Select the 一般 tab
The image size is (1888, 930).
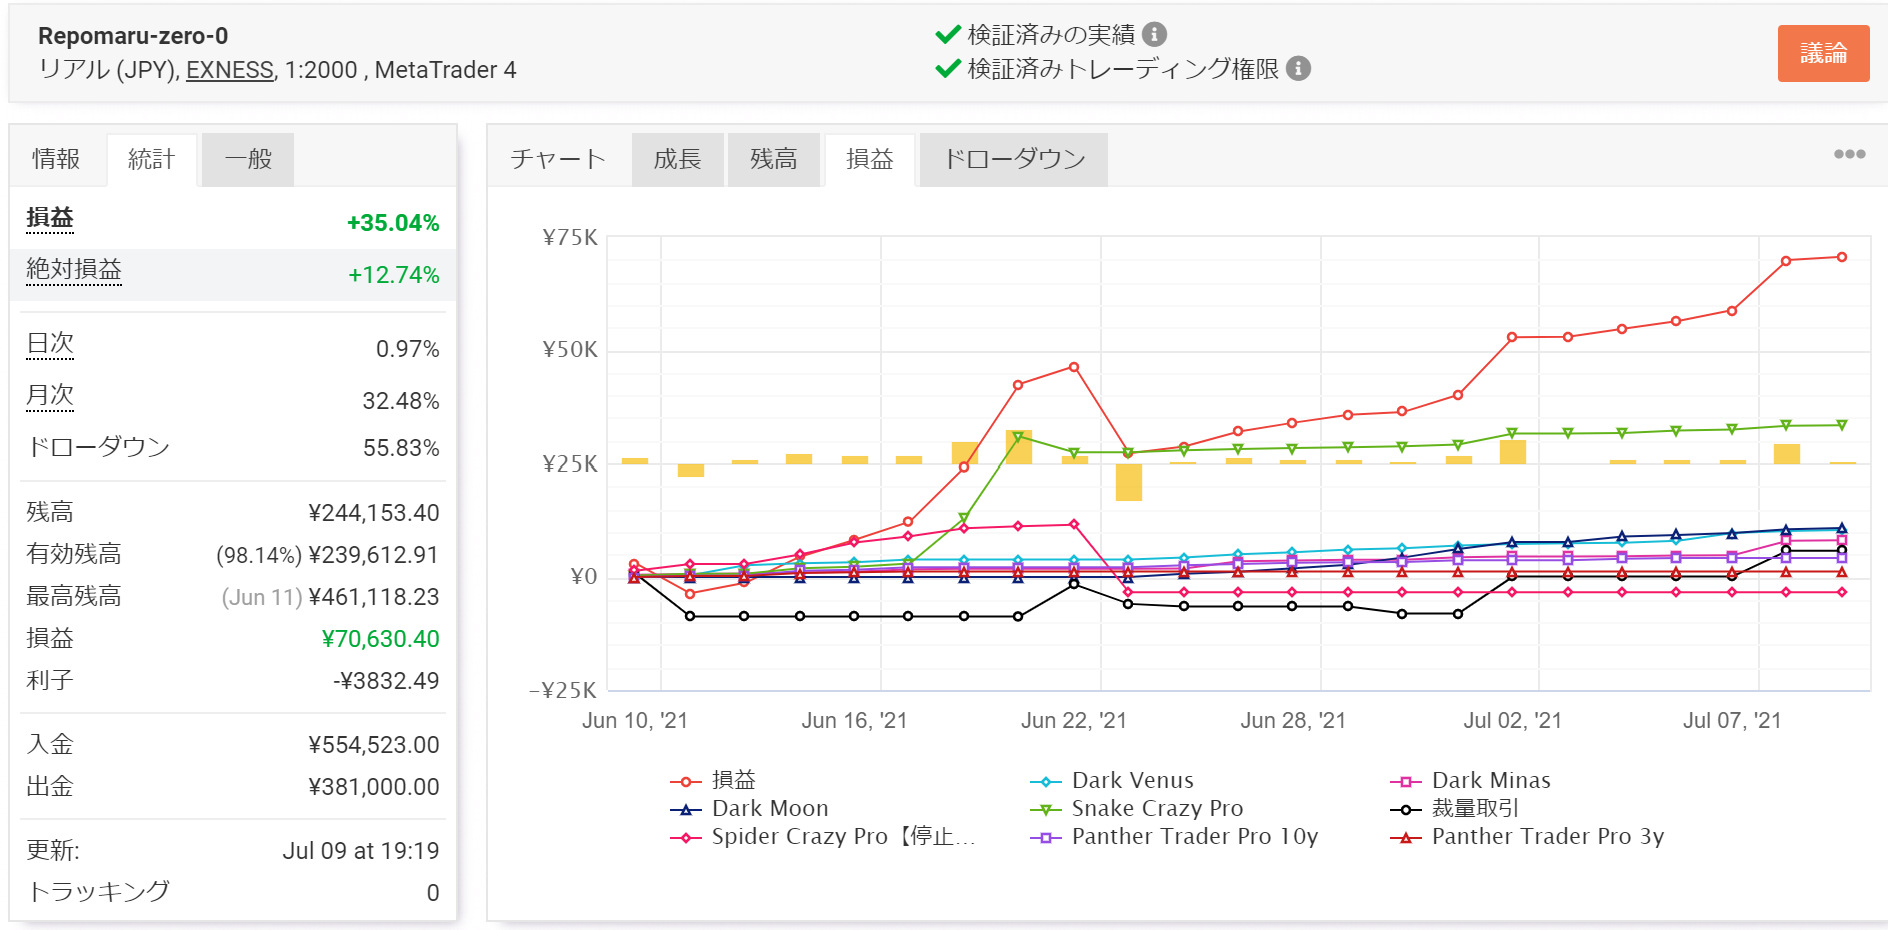(x=248, y=159)
